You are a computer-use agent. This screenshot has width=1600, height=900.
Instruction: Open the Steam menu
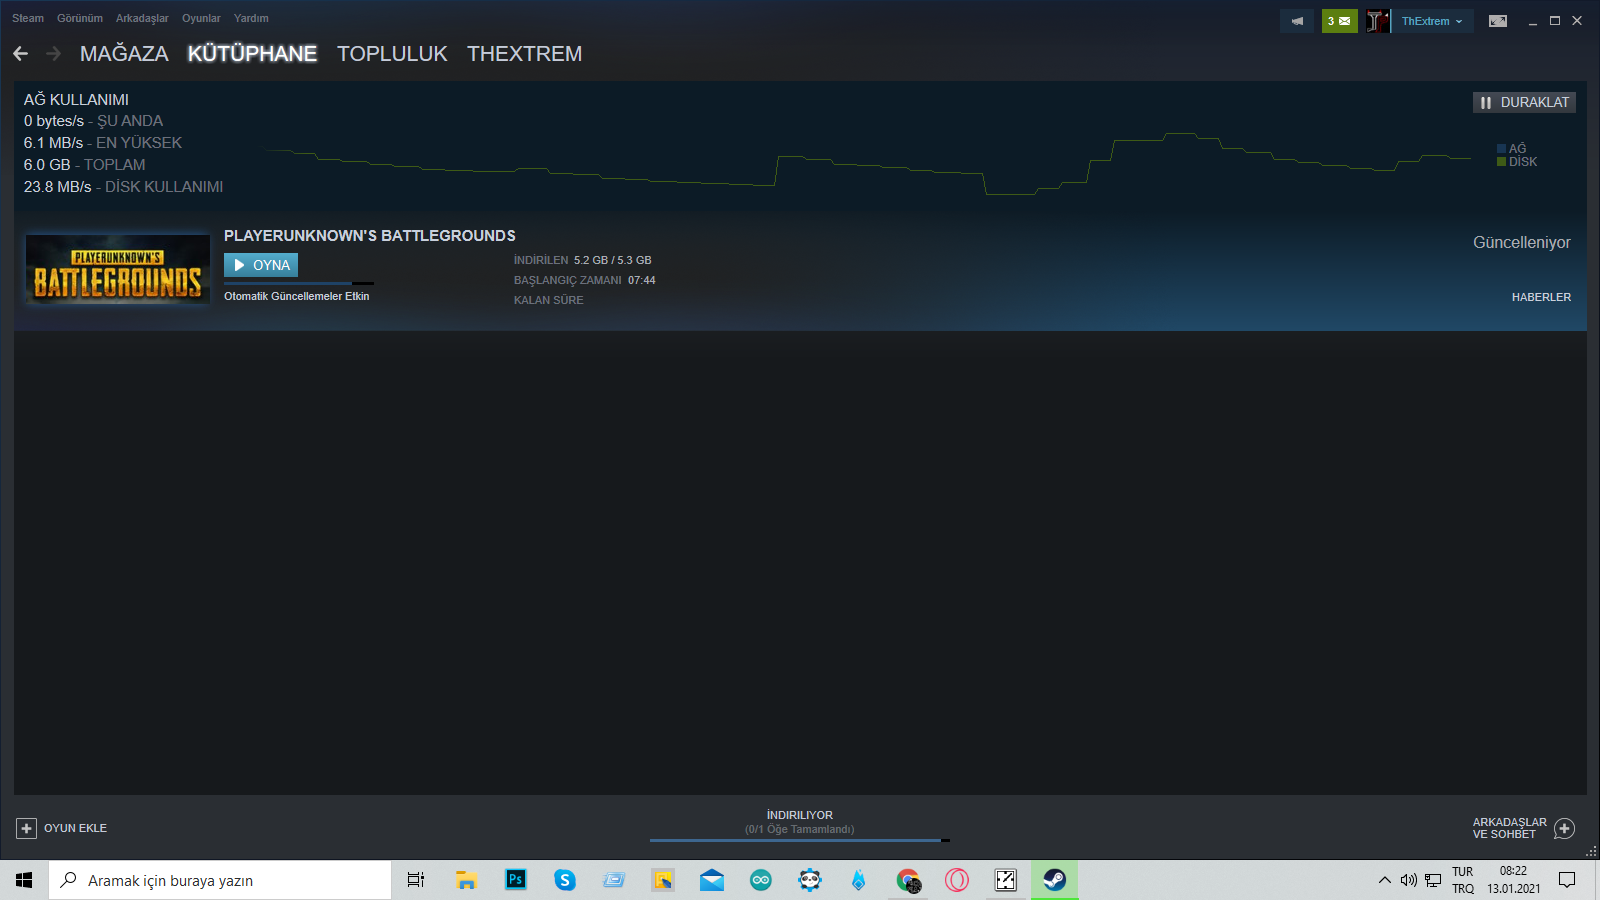tap(28, 18)
